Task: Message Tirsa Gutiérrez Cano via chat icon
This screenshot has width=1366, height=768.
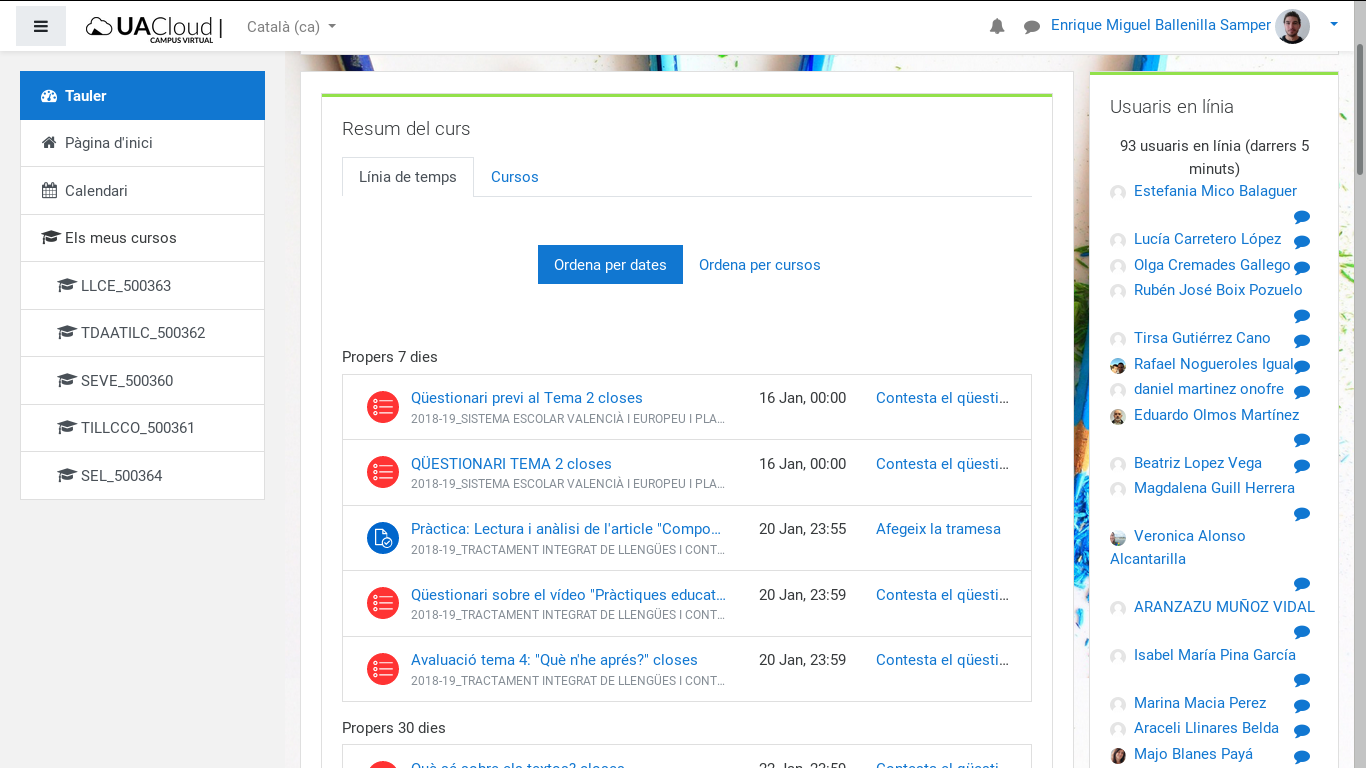Action: [1302, 341]
